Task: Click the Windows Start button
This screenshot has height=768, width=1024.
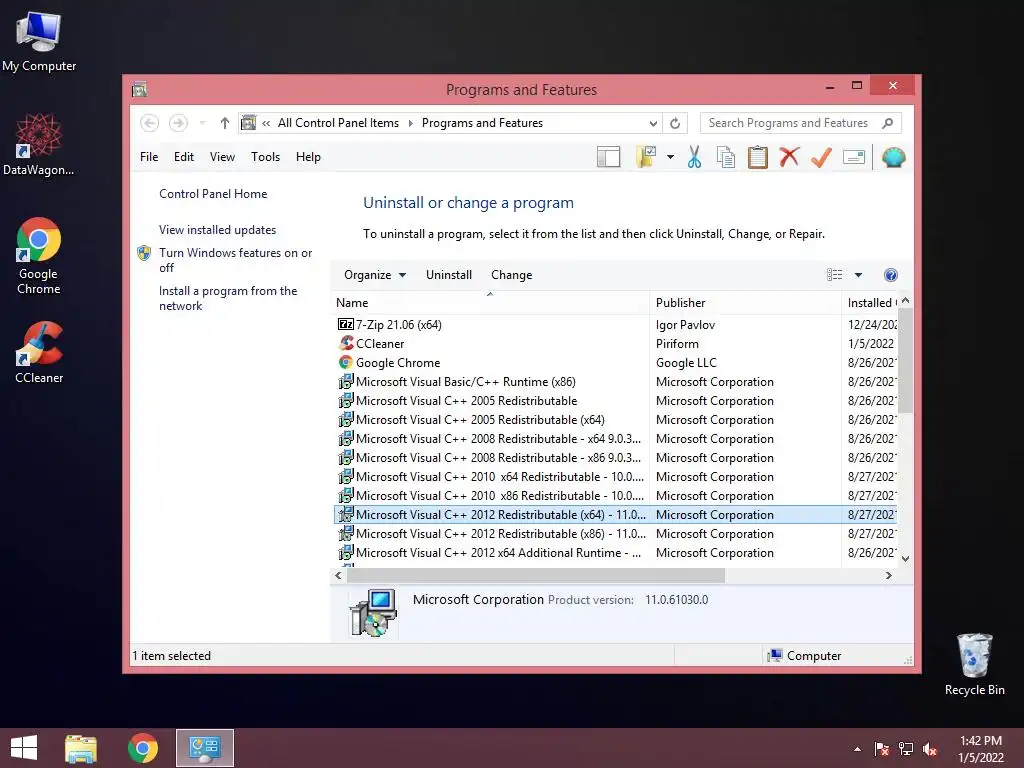Action: coord(24,748)
